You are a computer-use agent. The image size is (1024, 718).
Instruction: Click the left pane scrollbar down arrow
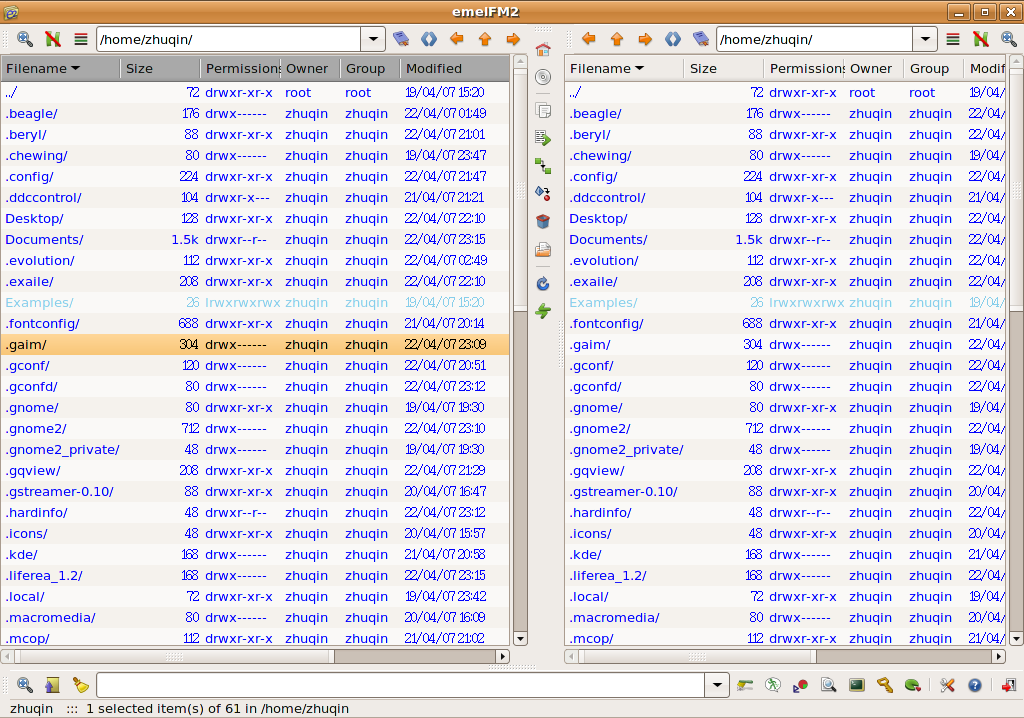coord(520,639)
